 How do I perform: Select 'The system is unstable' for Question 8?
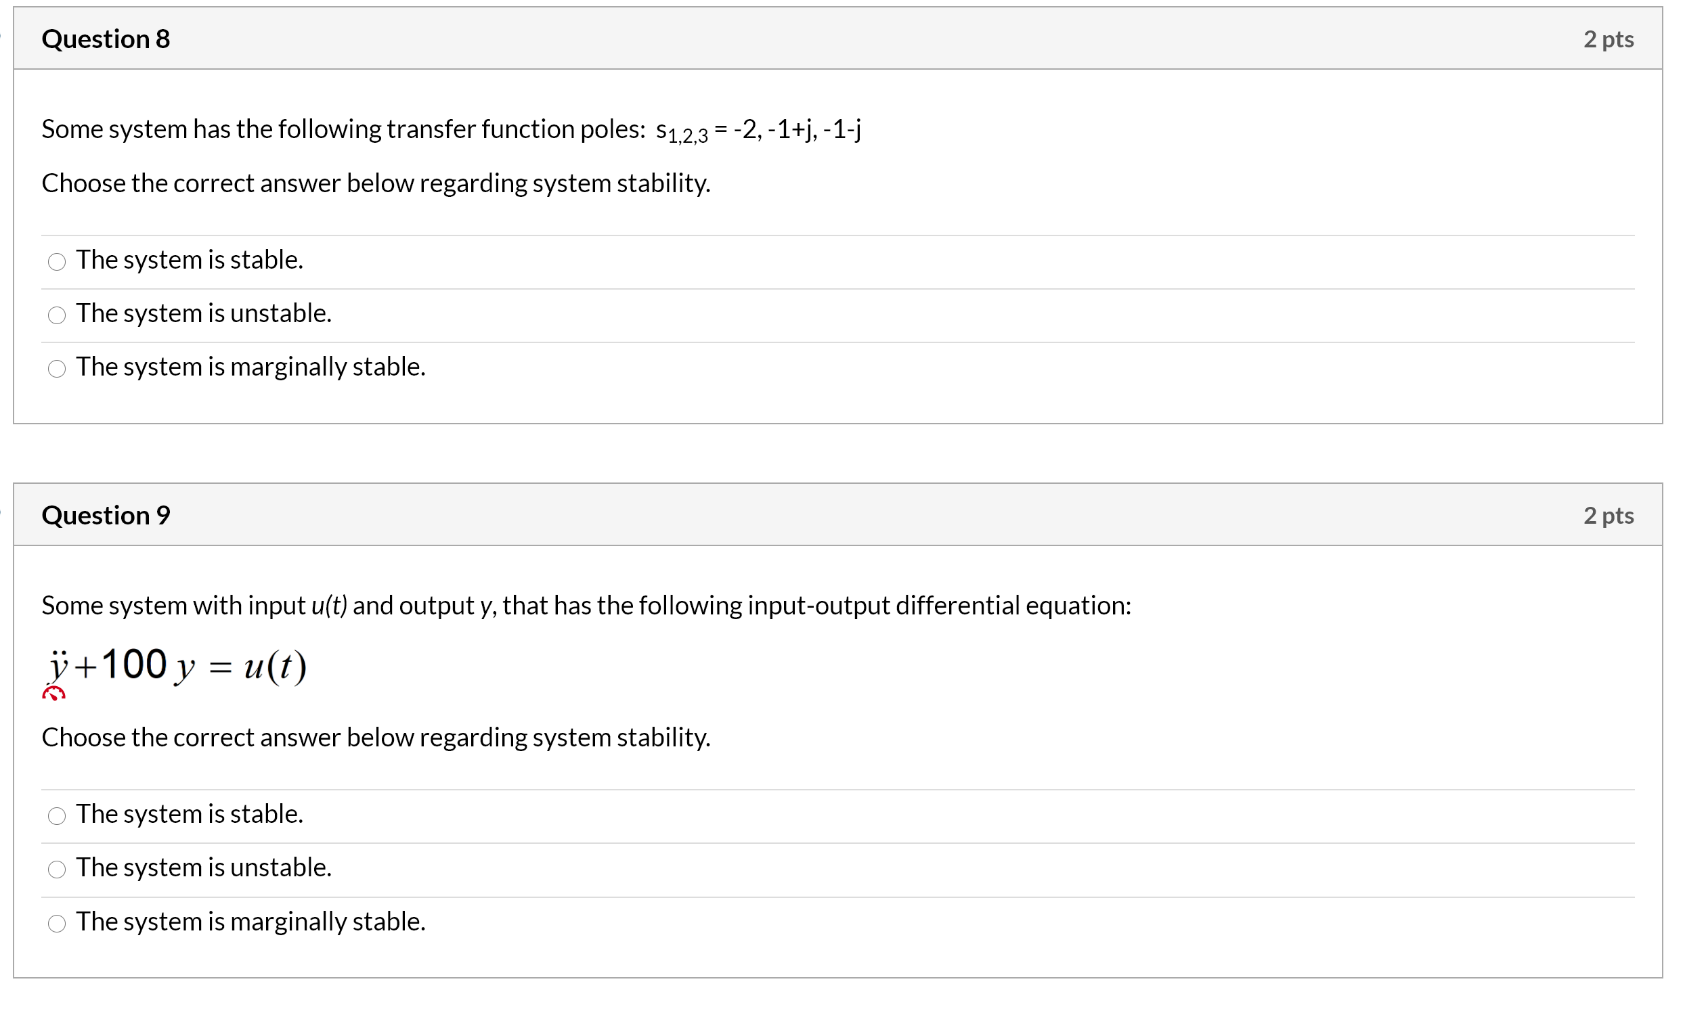tap(57, 315)
